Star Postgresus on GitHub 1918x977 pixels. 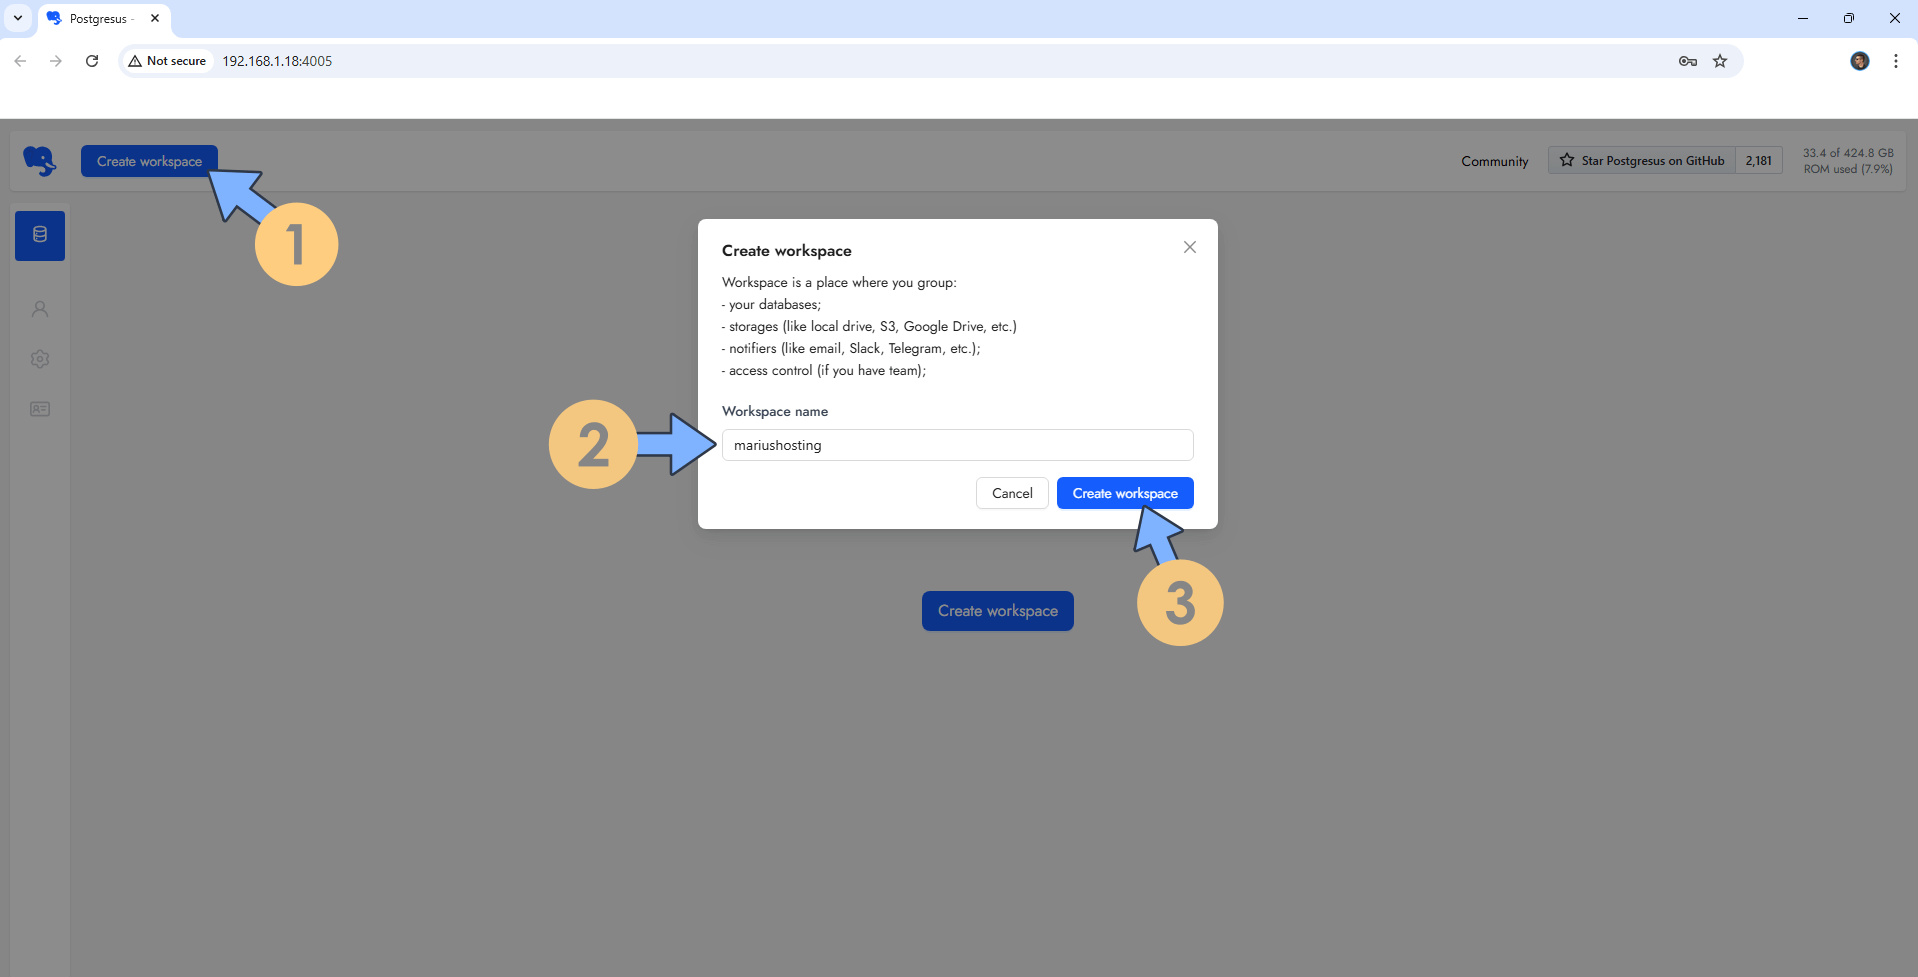point(1641,160)
